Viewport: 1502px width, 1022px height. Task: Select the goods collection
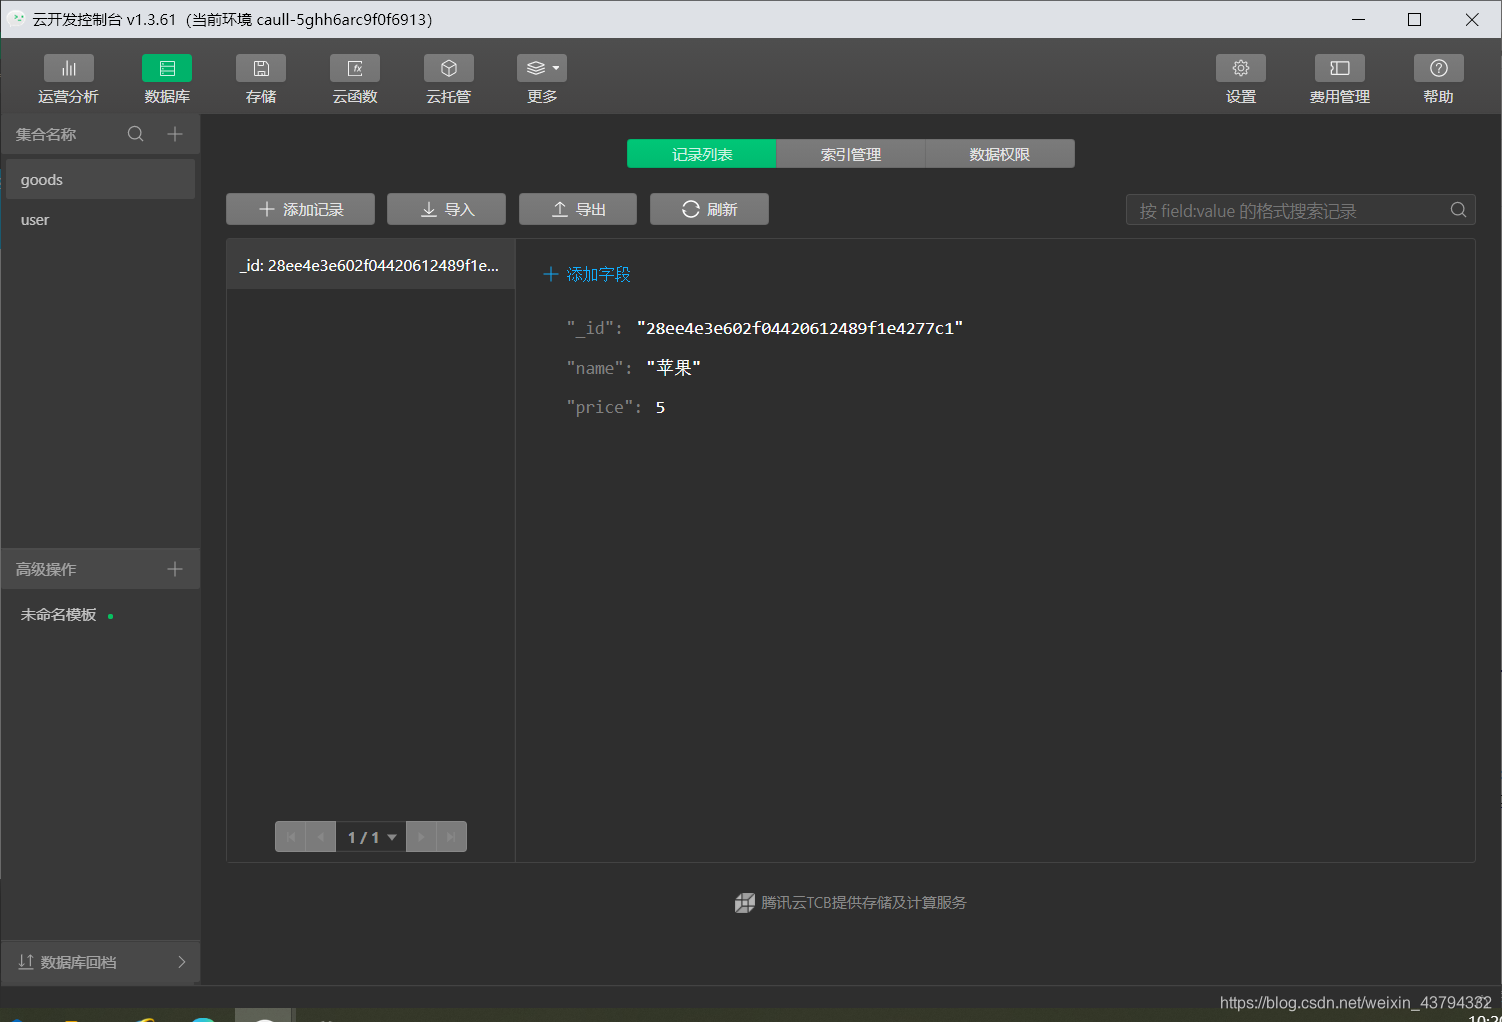[100, 179]
